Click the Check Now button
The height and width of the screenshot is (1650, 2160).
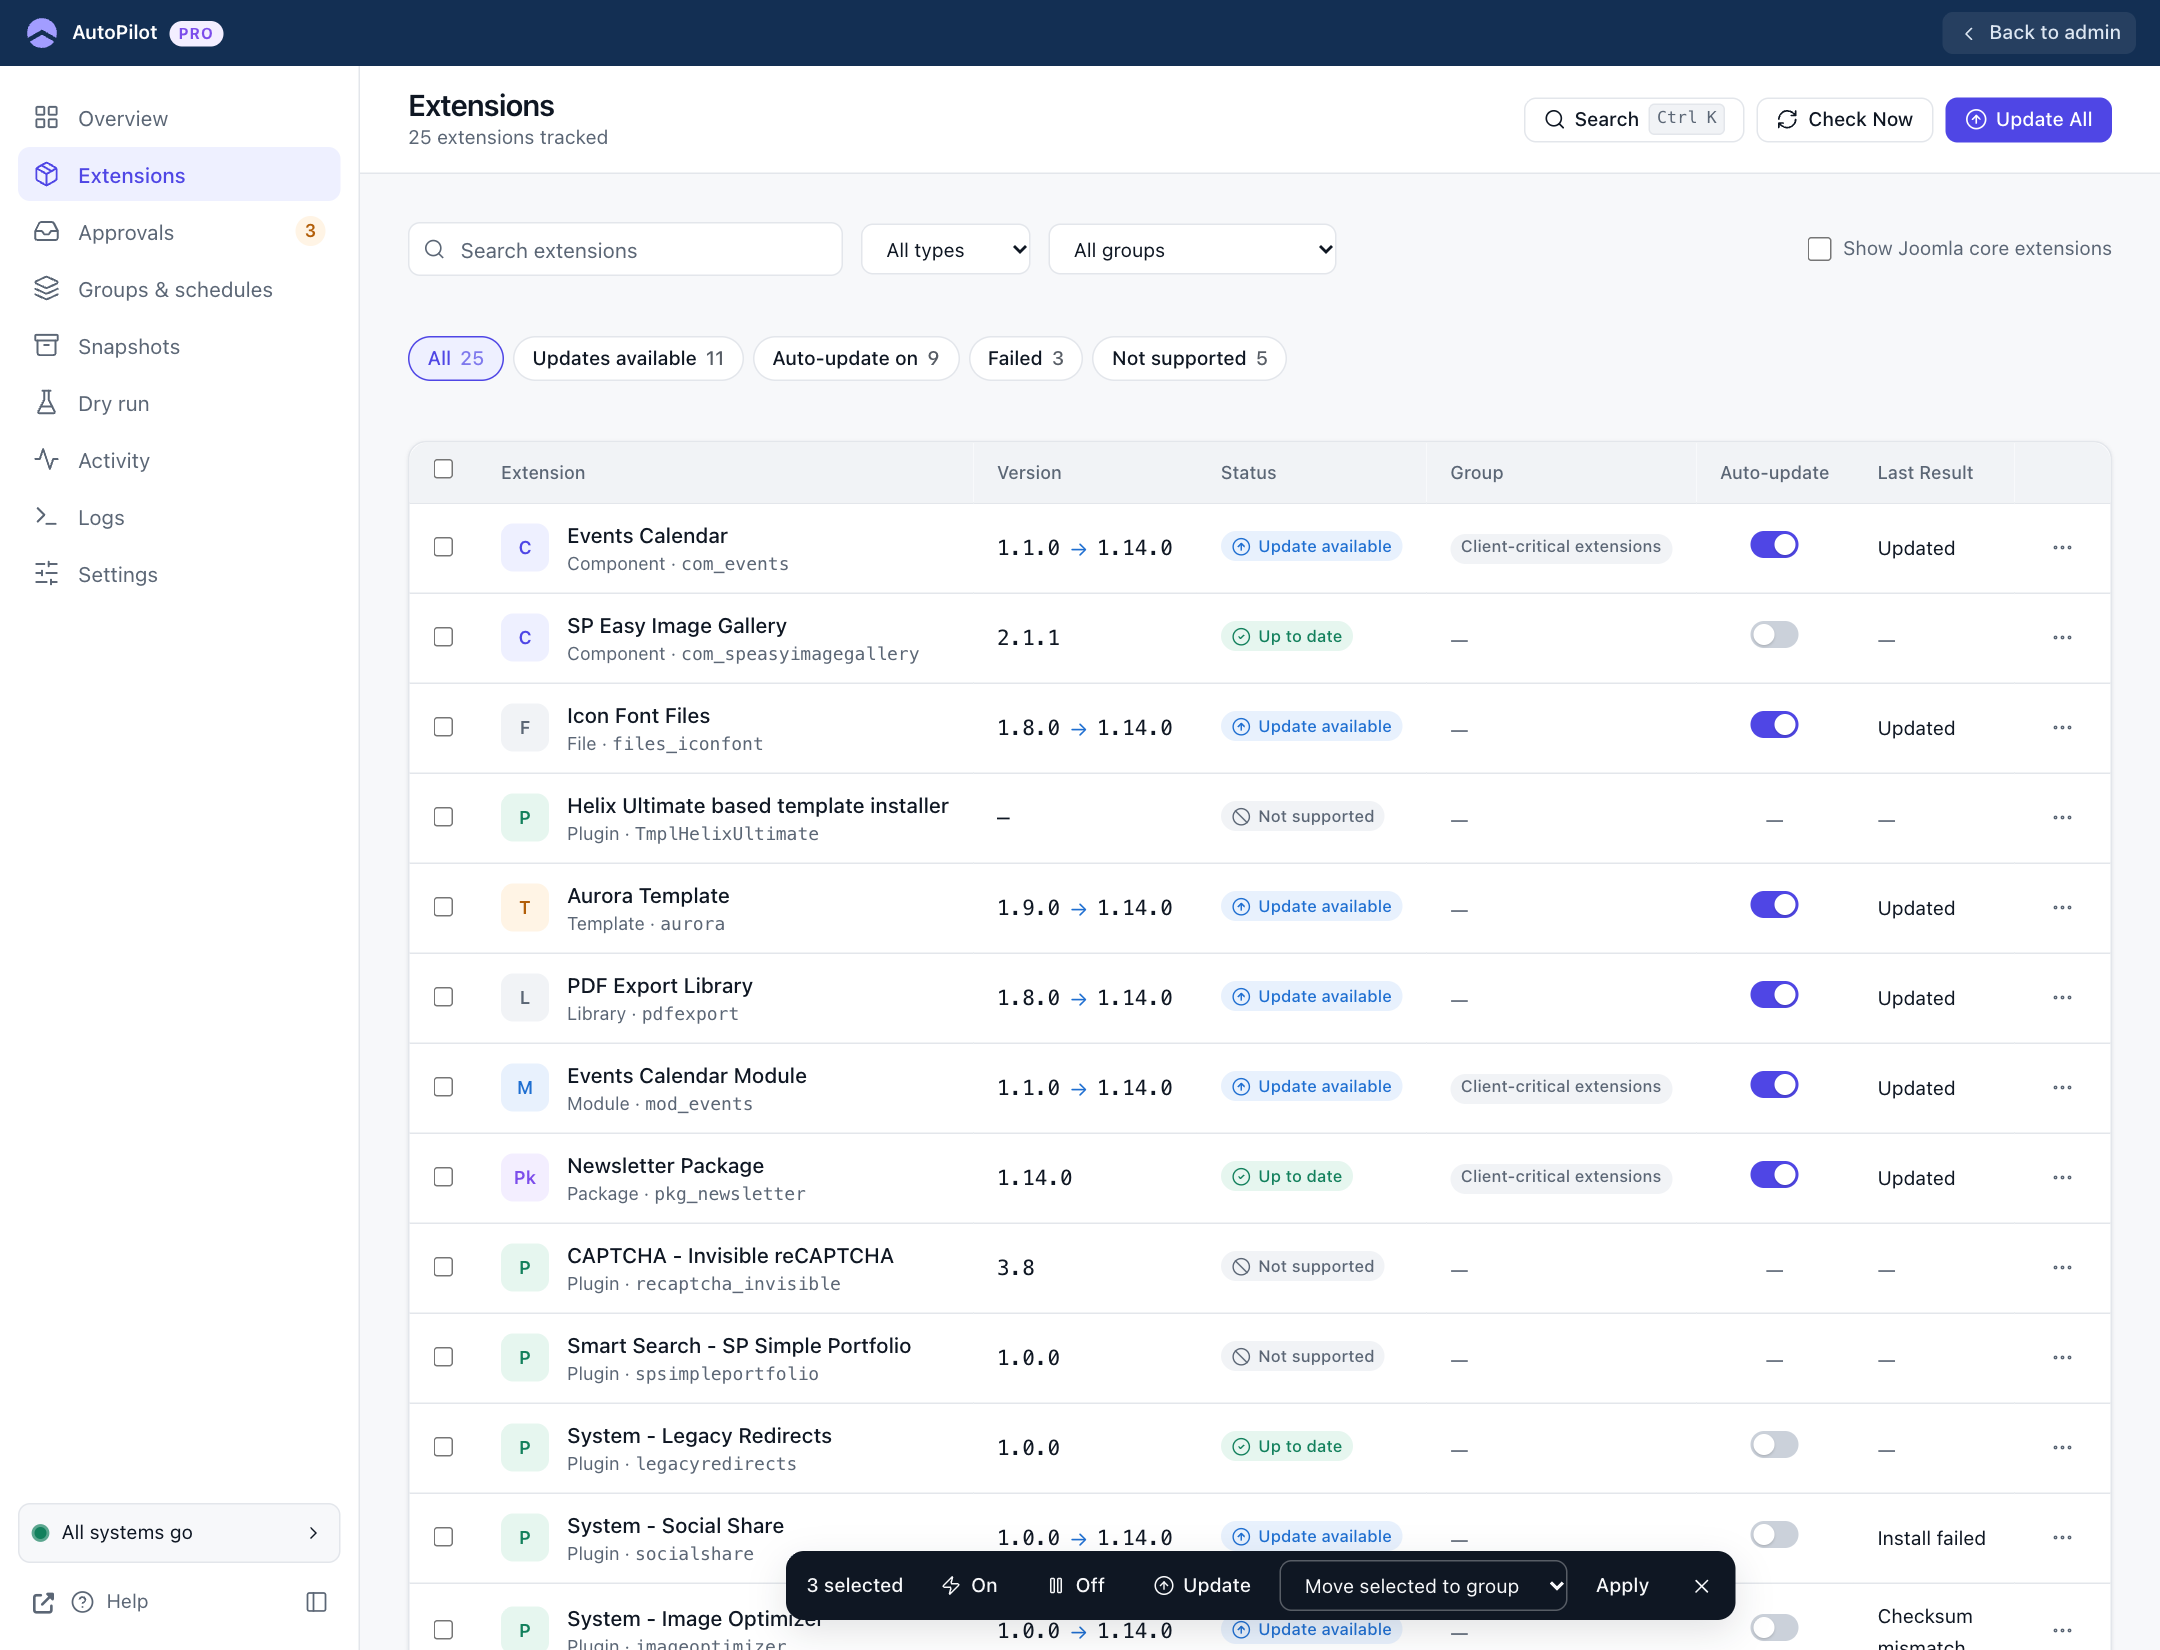coord(1844,120)
